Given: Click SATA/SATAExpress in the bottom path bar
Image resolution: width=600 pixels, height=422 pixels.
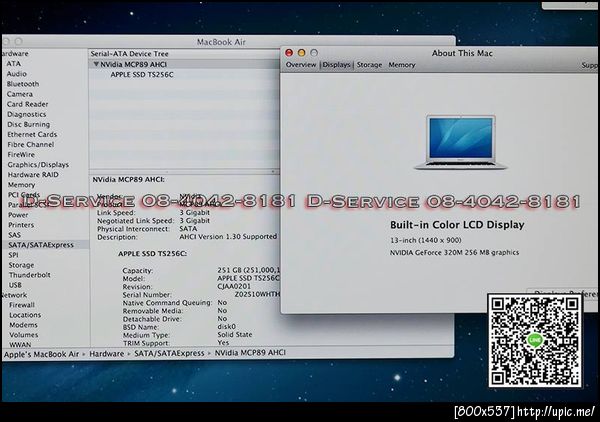Looking at the screenshot, I should click(x=169, y=354).
